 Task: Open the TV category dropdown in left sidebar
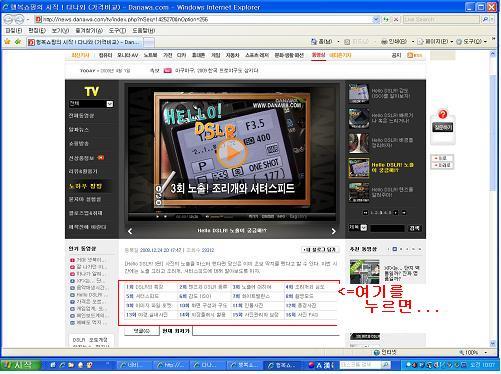110,104
